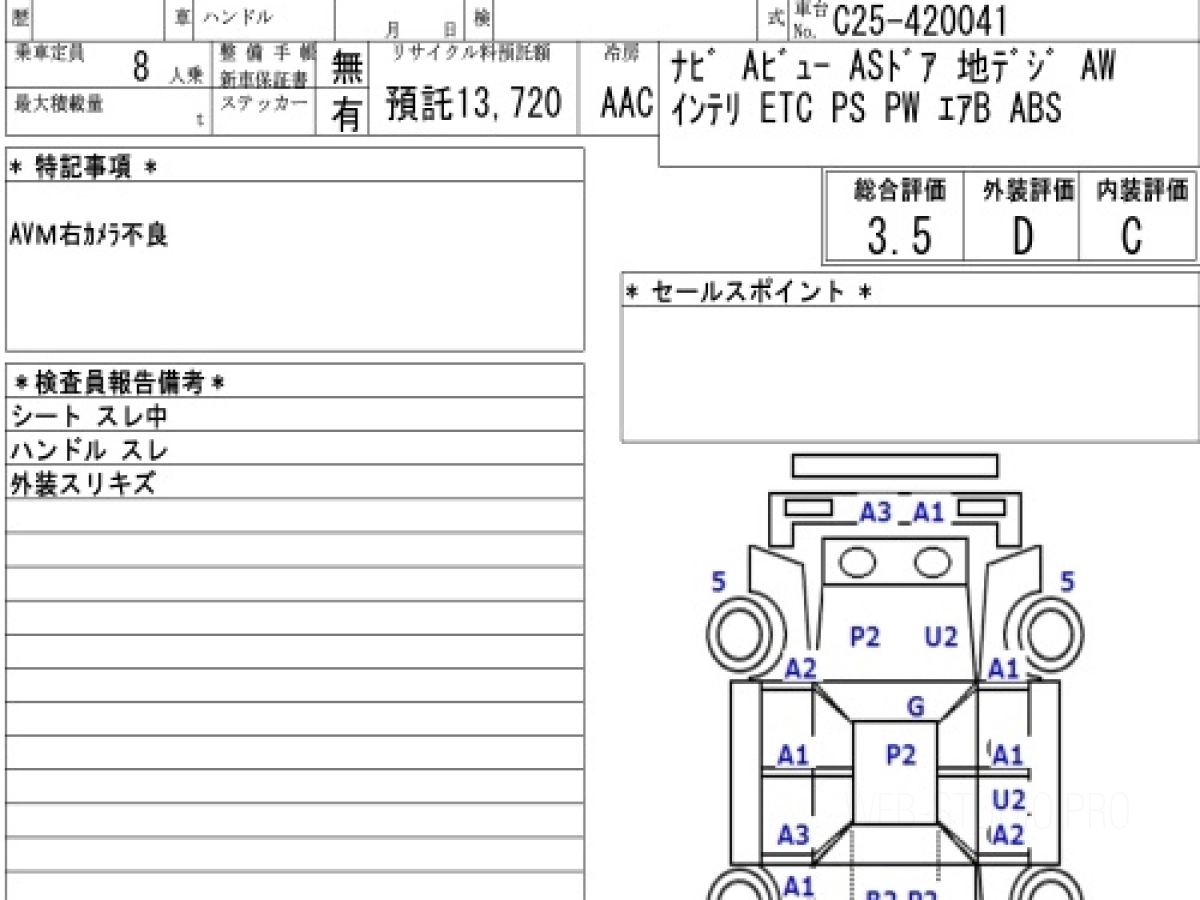The width and height of the screenshot is (1200, 900).
Task: Click the 内装評価 header
Action: (x=1141, y=190)
